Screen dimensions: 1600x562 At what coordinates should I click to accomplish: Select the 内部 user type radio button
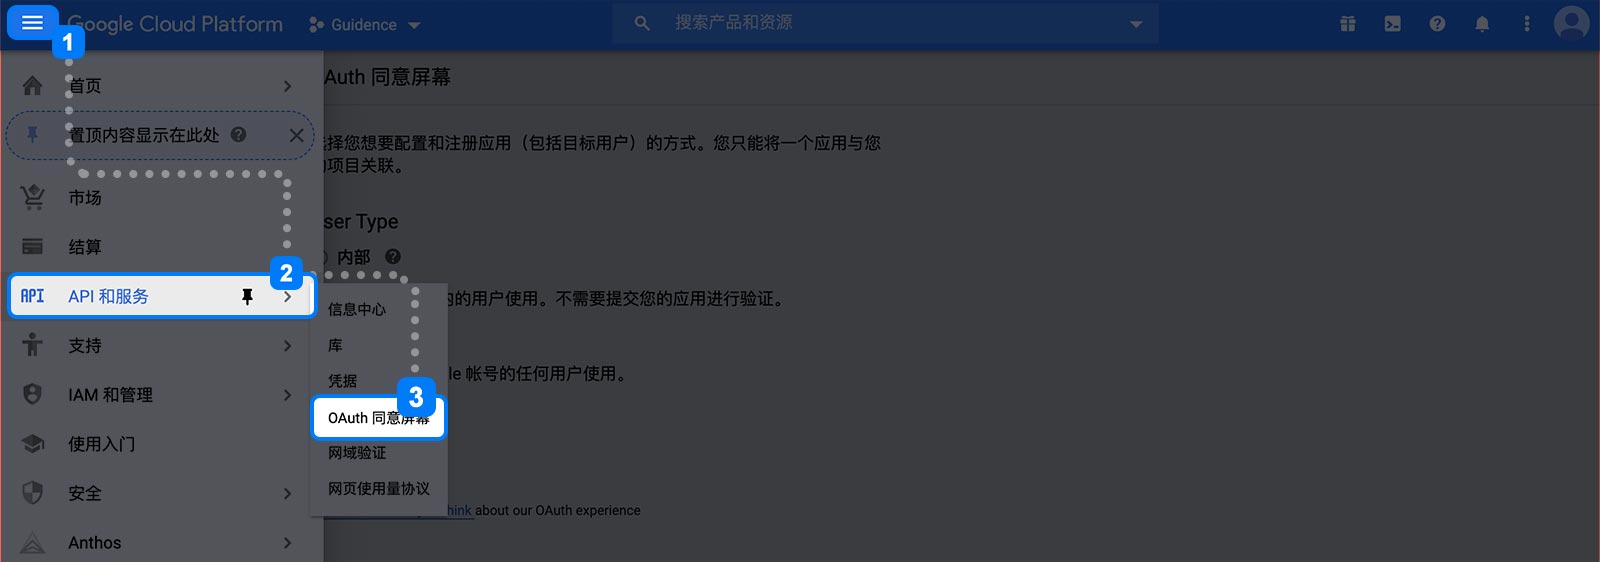[x=326, y=257]
